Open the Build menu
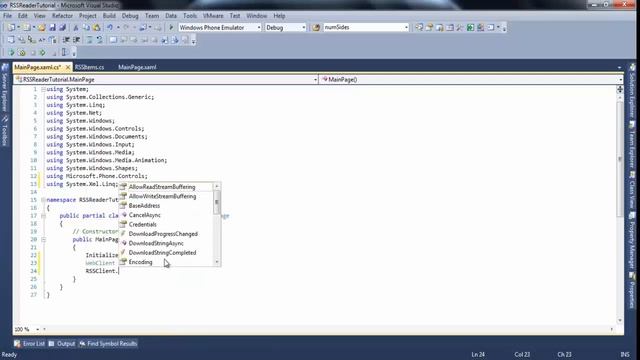The image size is (640, 360). [109, 16]
